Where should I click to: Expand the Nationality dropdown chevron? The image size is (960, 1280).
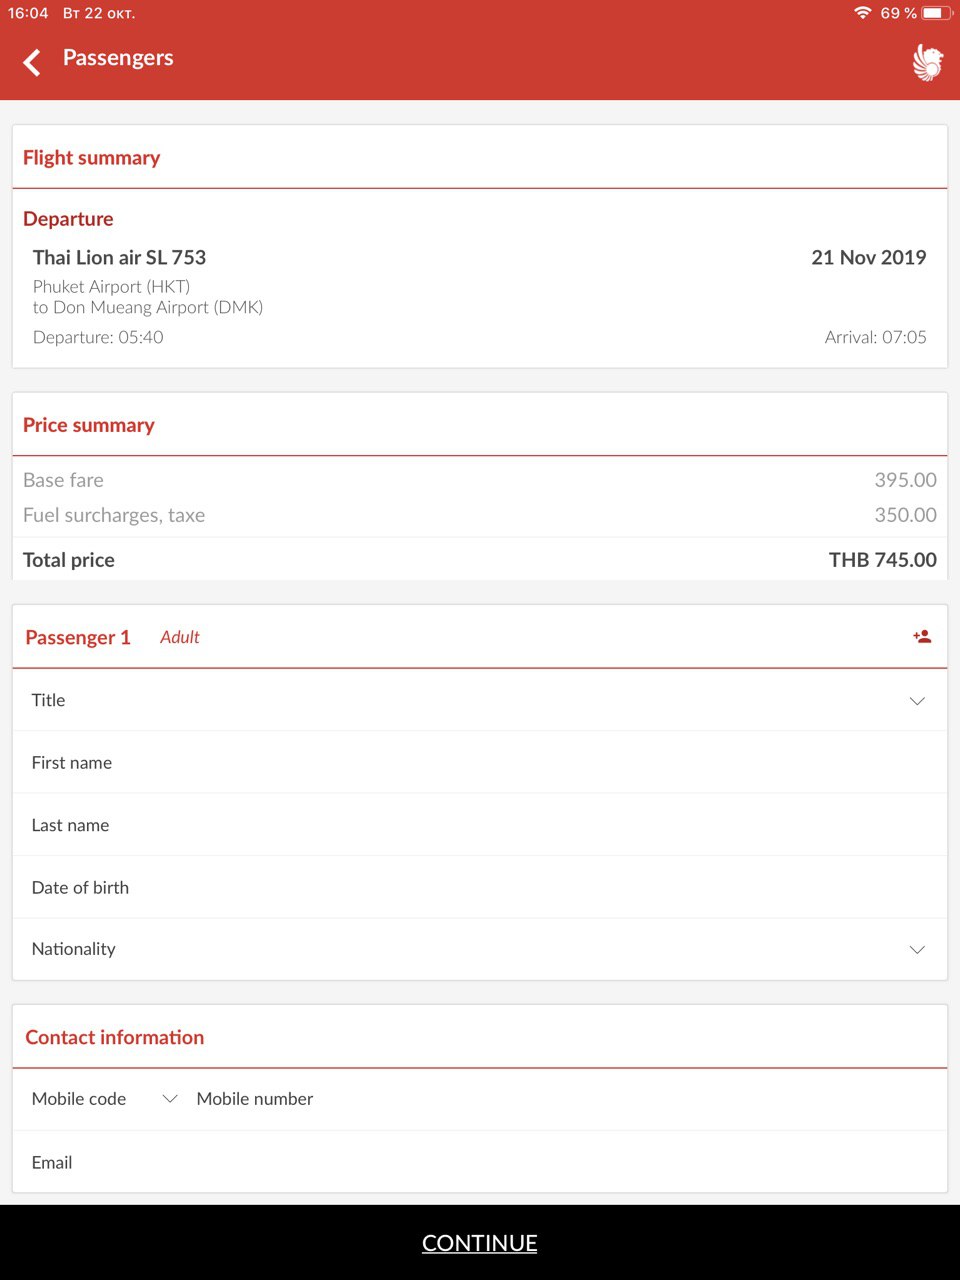917,949
